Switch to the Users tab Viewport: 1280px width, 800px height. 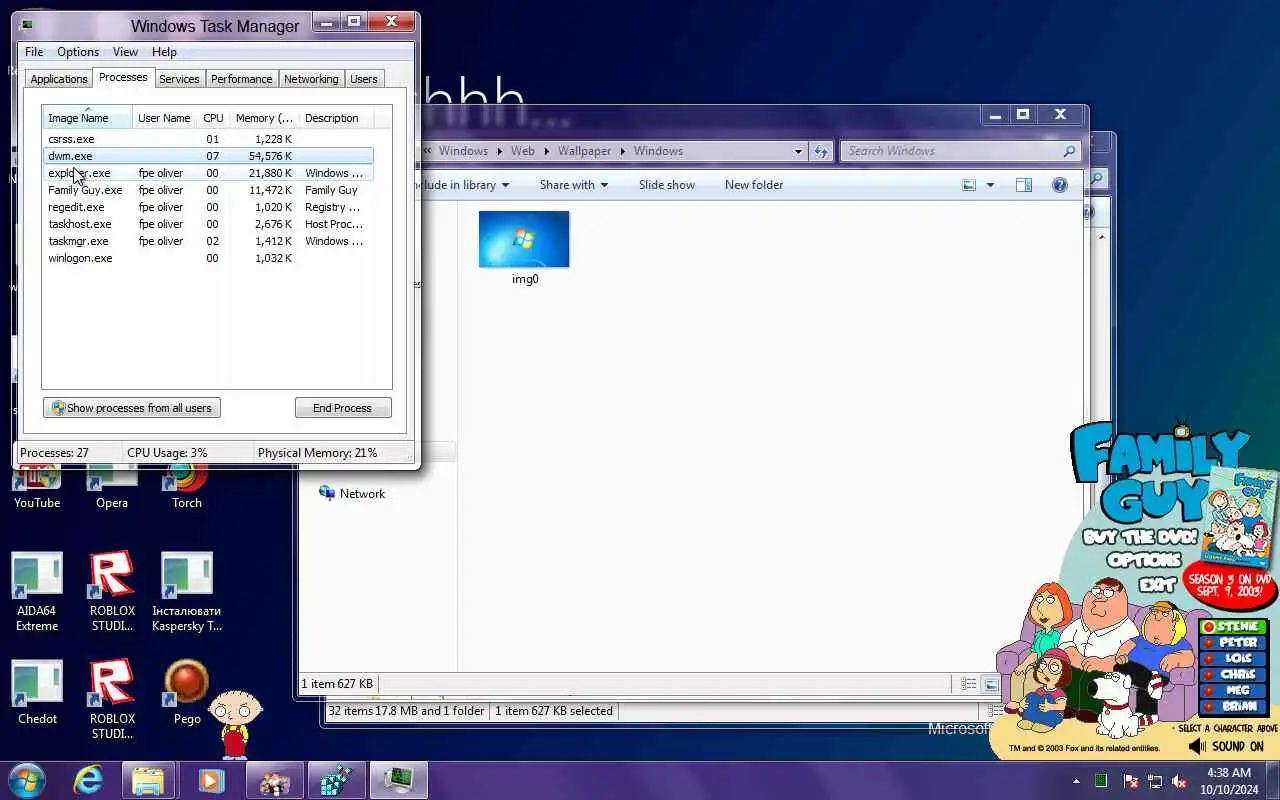pos(364,79)
